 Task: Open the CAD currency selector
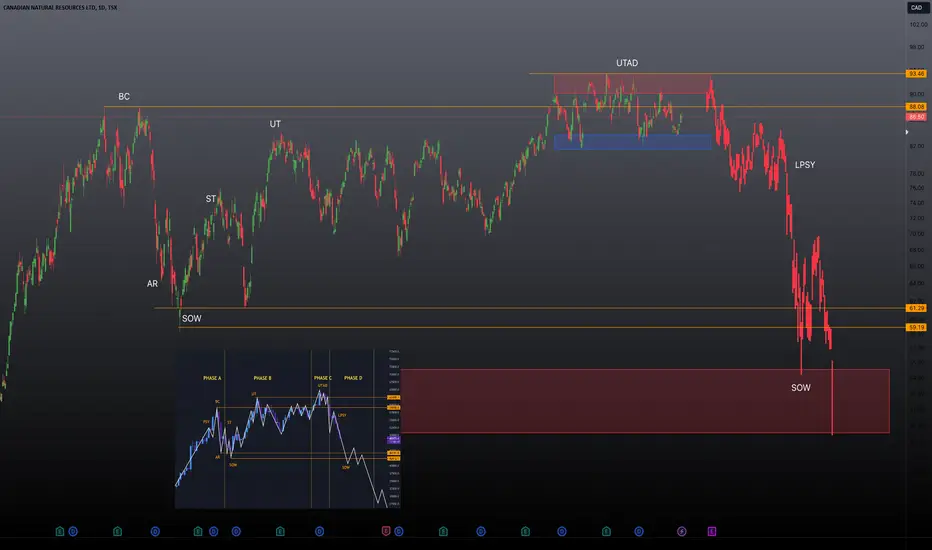coord(917,8)
